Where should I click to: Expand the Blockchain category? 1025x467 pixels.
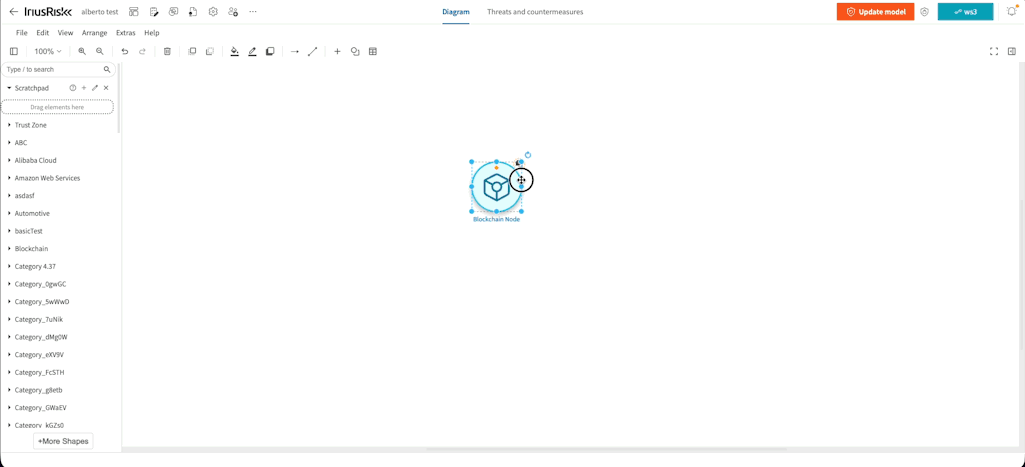click(x=31, y=249)
